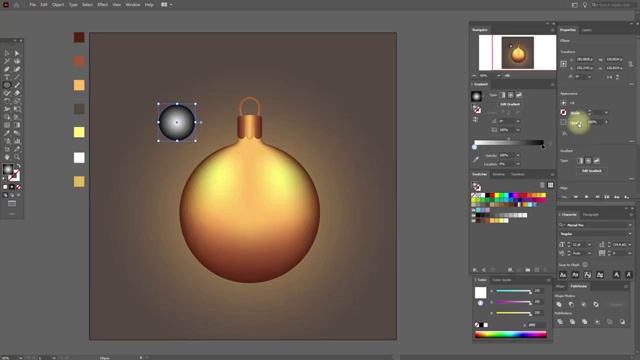The height and width of the screenshot is (360, 640).
Task: Choose the Eyedropper tool in the toolbar
Action: pyautogui.click(x=7, y=133)
